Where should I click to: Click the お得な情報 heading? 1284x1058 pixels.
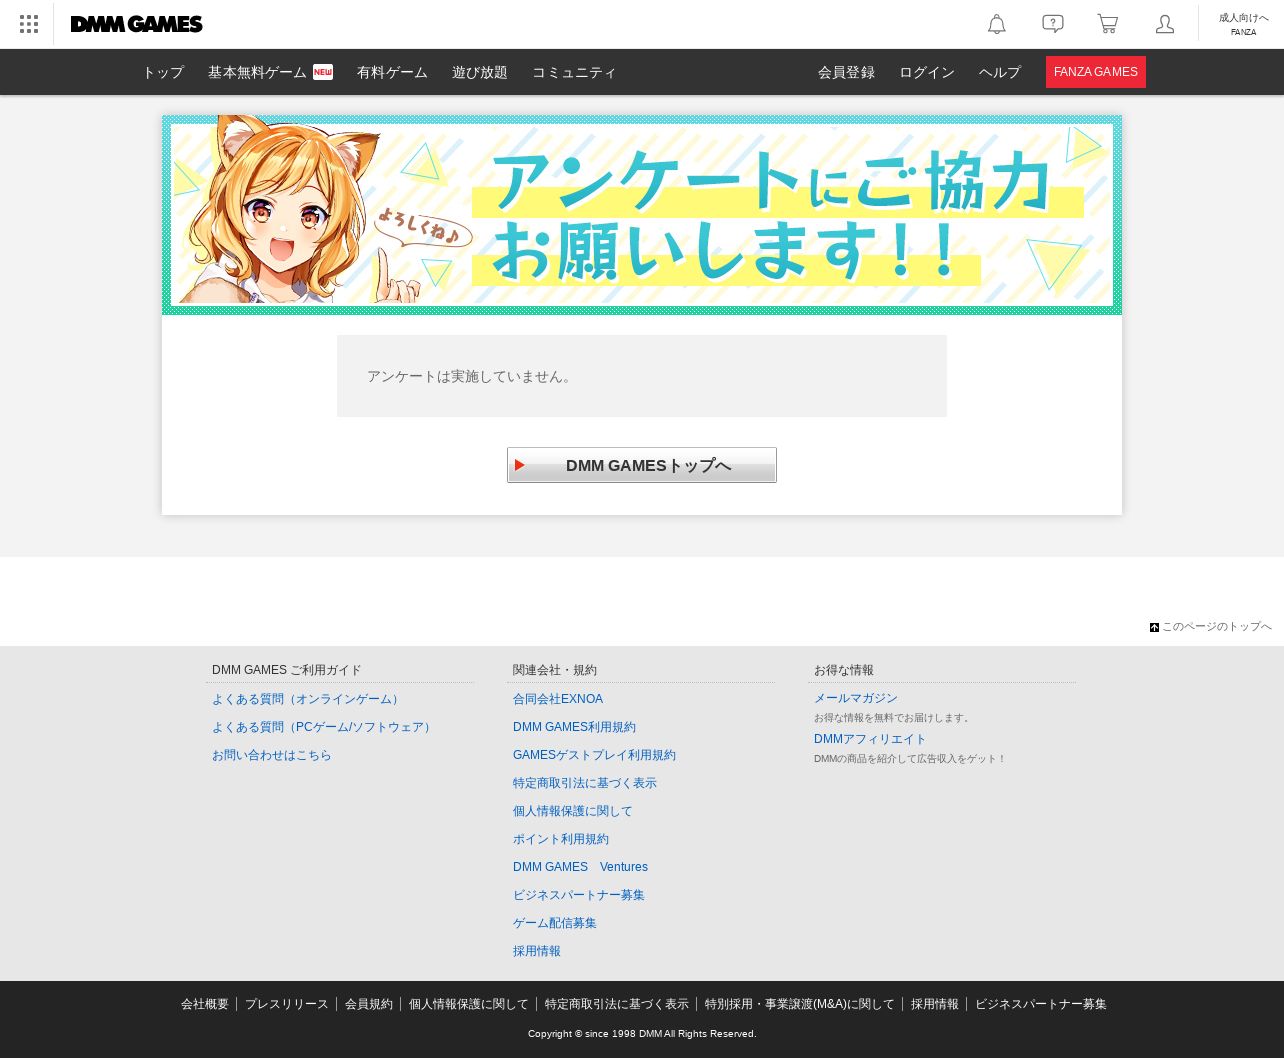(x=844, y=670)
